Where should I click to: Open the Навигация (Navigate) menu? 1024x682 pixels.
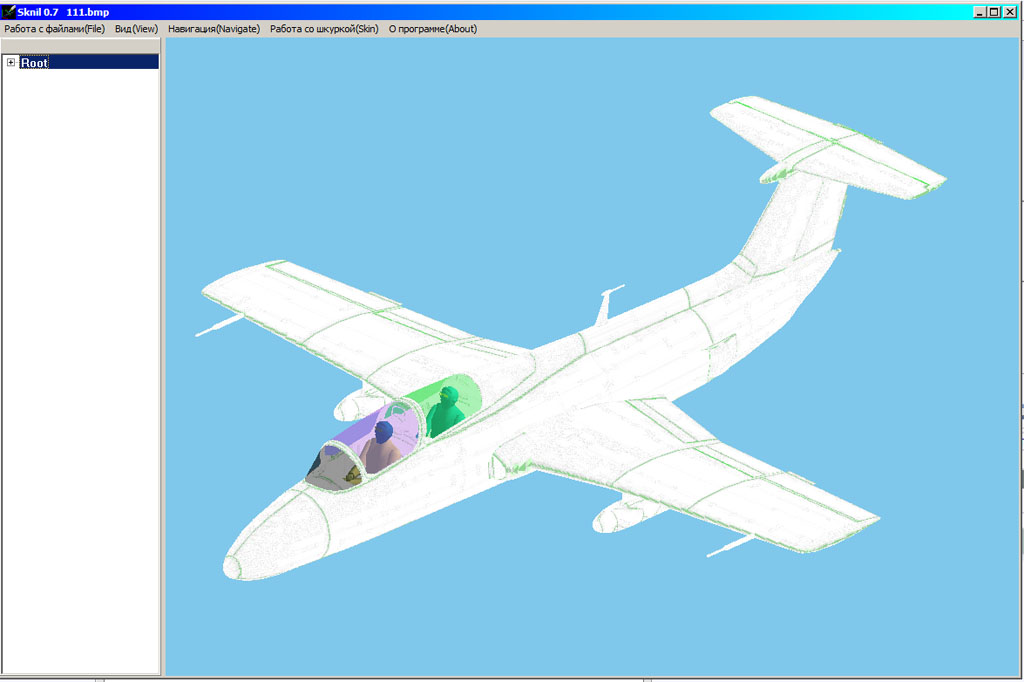point(214,29)
